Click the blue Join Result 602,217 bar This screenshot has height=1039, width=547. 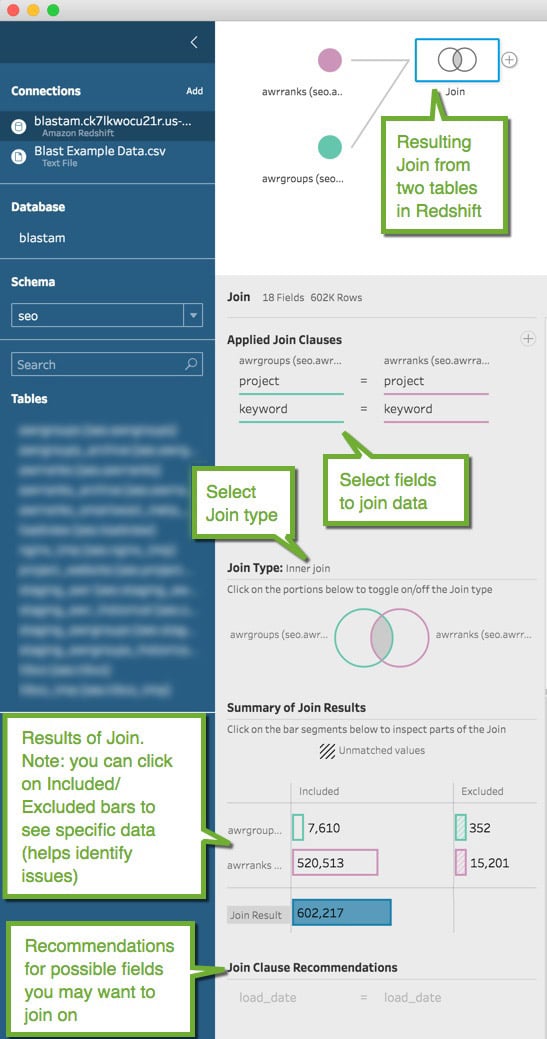[342, 912]
